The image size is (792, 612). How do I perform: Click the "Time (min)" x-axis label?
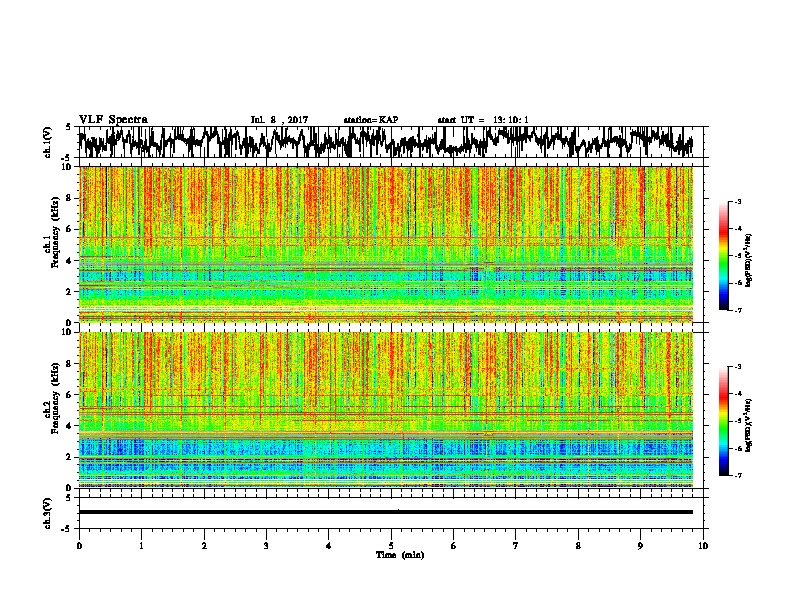400,555
